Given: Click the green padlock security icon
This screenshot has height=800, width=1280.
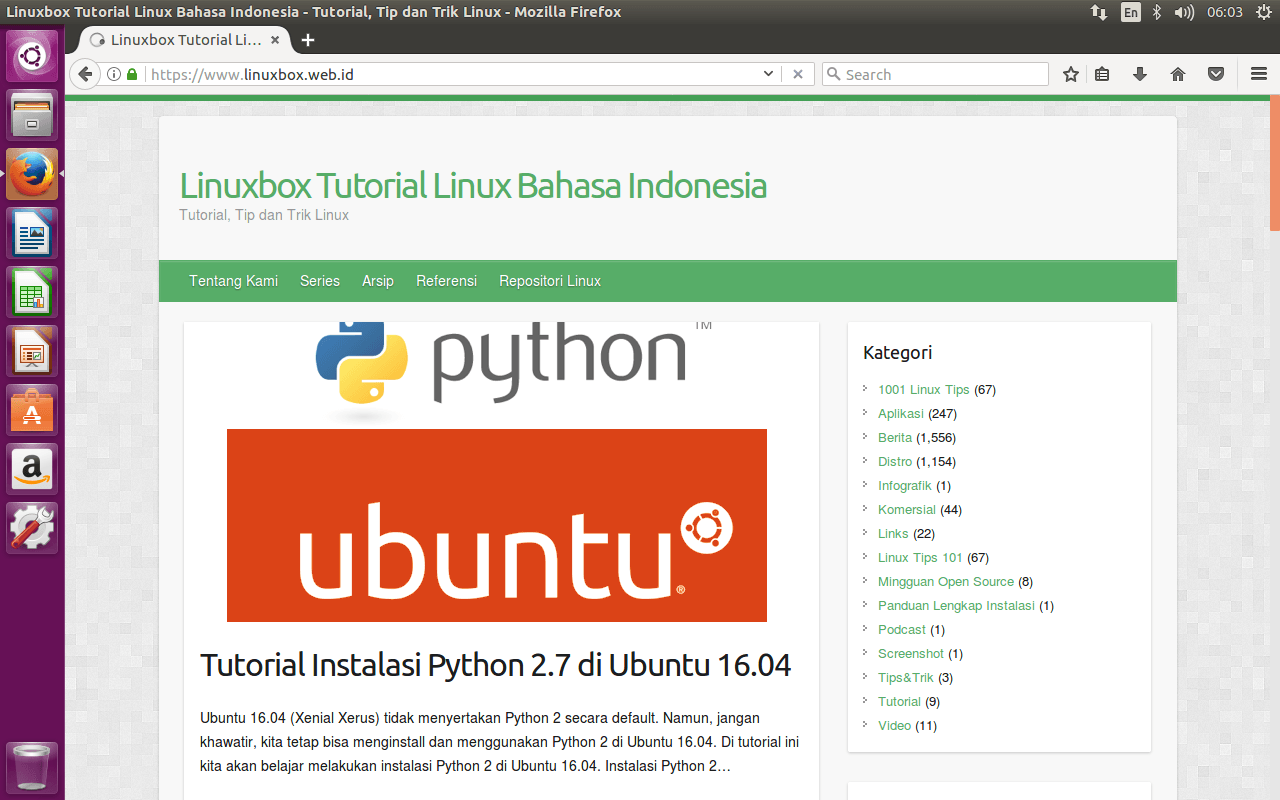Looking at the screenshot, I should [131, 74].
